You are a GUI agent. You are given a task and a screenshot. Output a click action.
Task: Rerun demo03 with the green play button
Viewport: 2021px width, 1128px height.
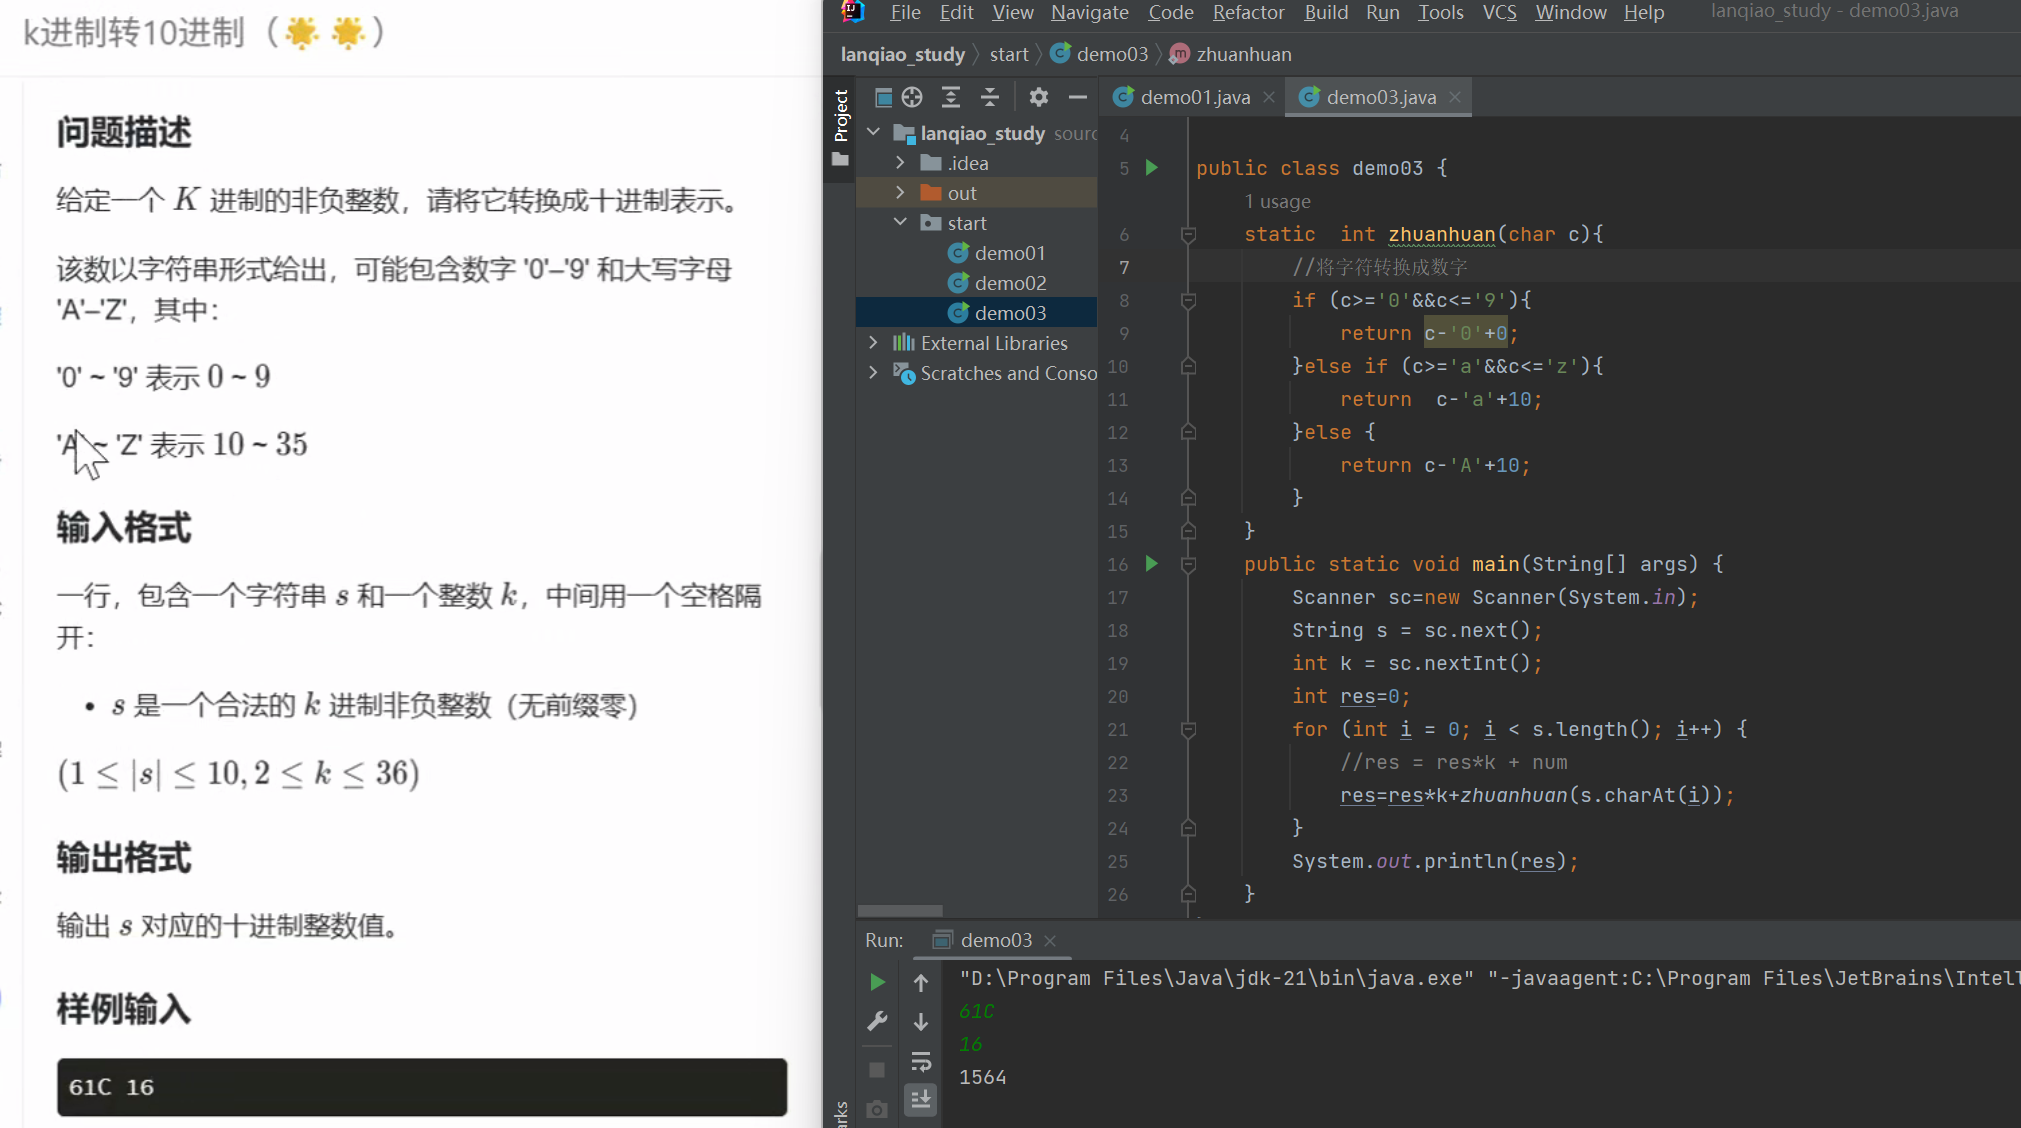(x=877, y=982)
